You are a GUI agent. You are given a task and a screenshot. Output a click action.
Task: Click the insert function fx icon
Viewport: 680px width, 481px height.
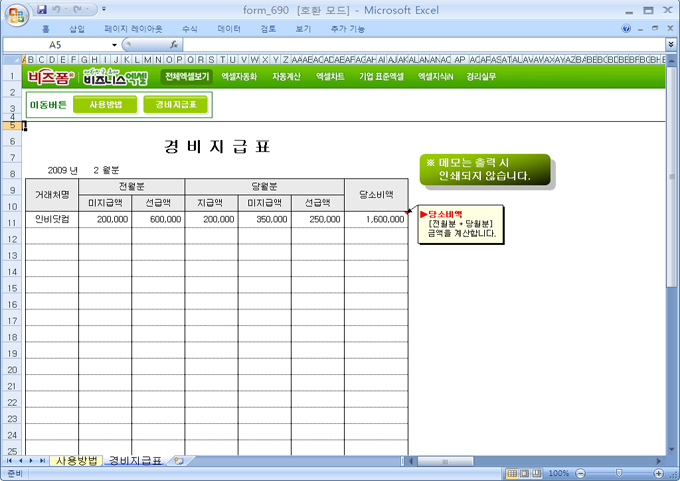174,45
